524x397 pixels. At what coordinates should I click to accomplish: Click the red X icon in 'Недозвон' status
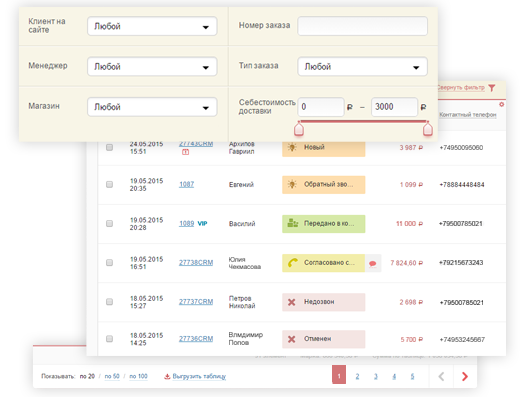[x=291, y=302]
